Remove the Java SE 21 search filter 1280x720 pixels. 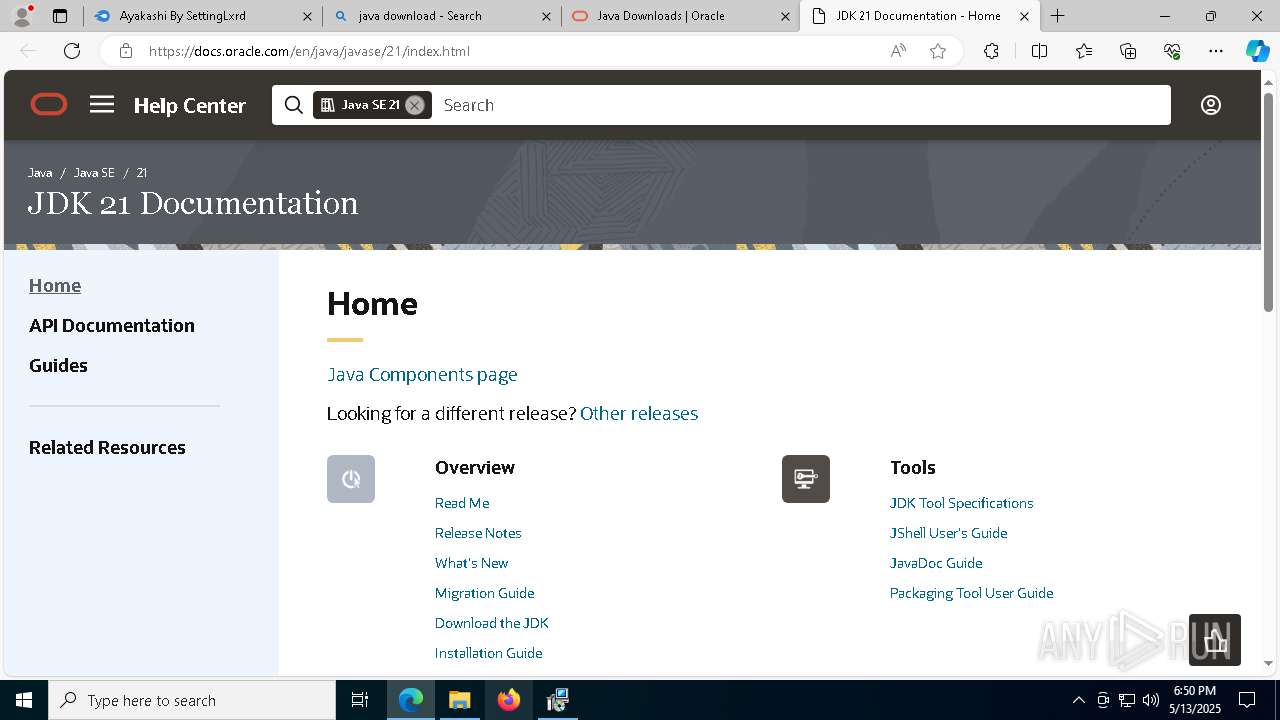click(414, 105)
